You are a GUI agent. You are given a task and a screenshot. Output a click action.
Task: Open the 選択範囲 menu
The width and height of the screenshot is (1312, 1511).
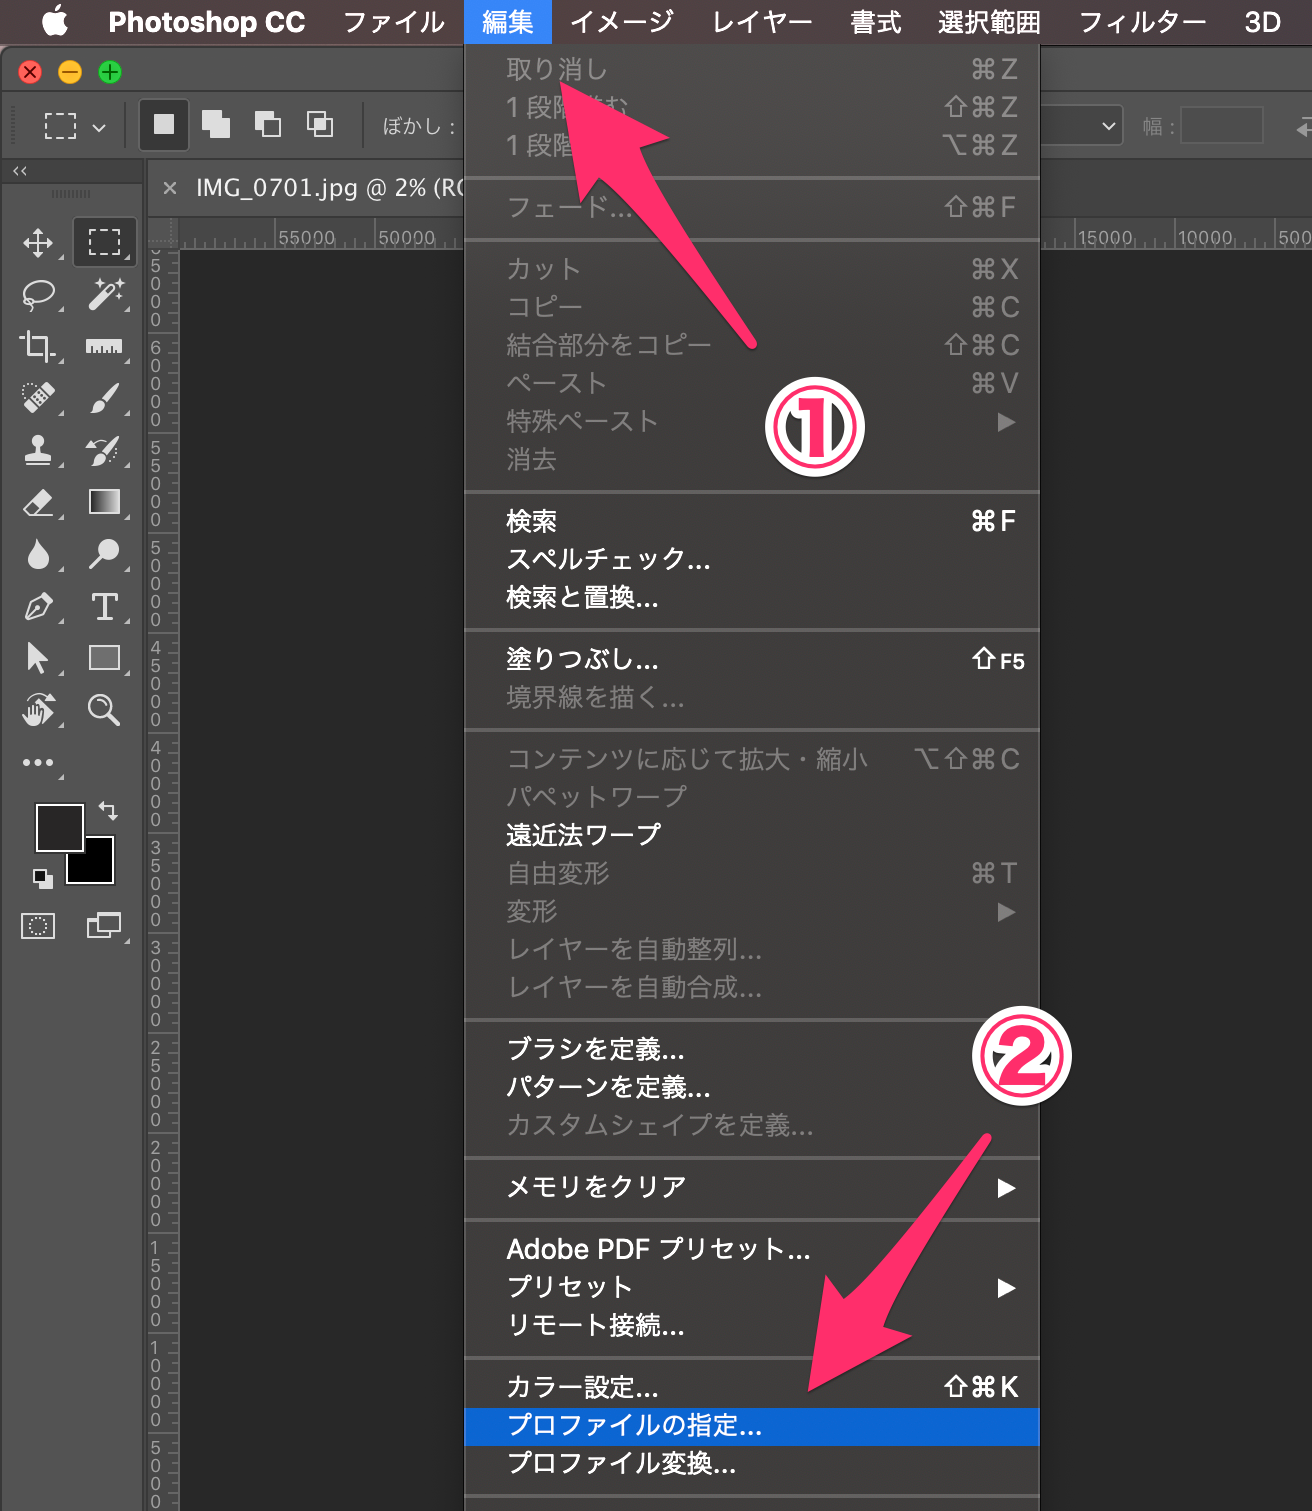[989, 22]
